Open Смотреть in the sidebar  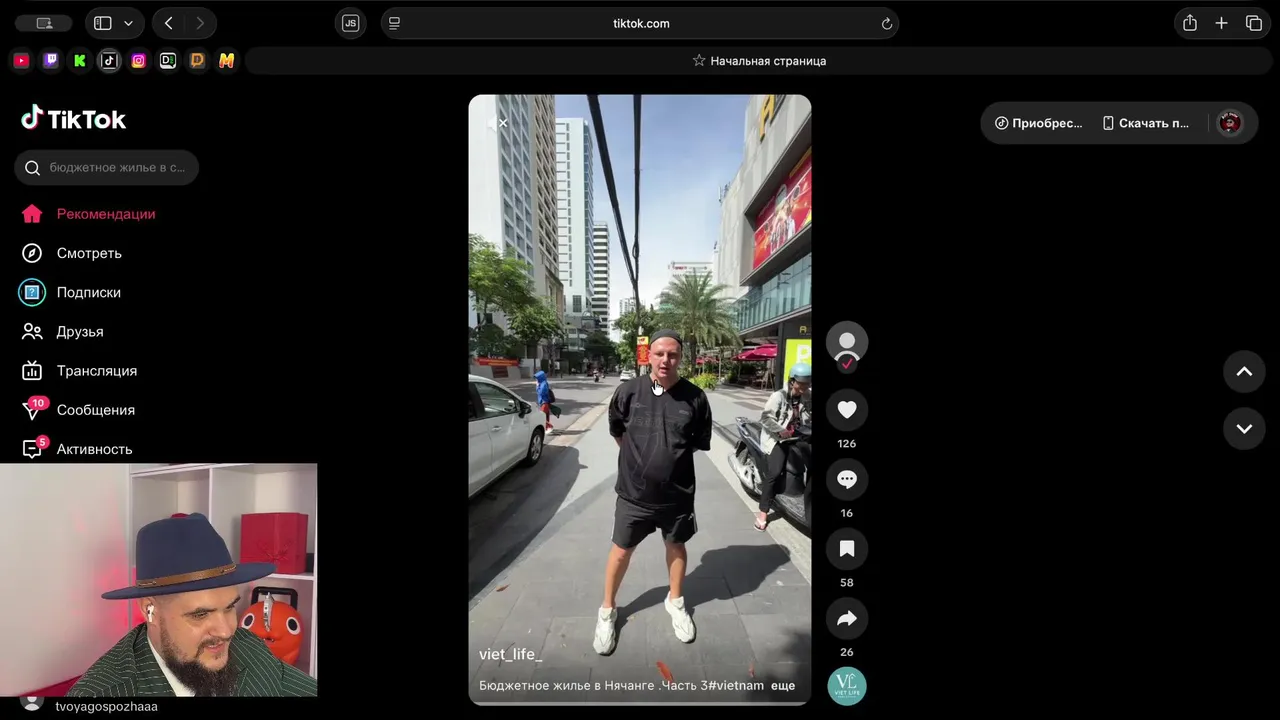tap(72, 253)
